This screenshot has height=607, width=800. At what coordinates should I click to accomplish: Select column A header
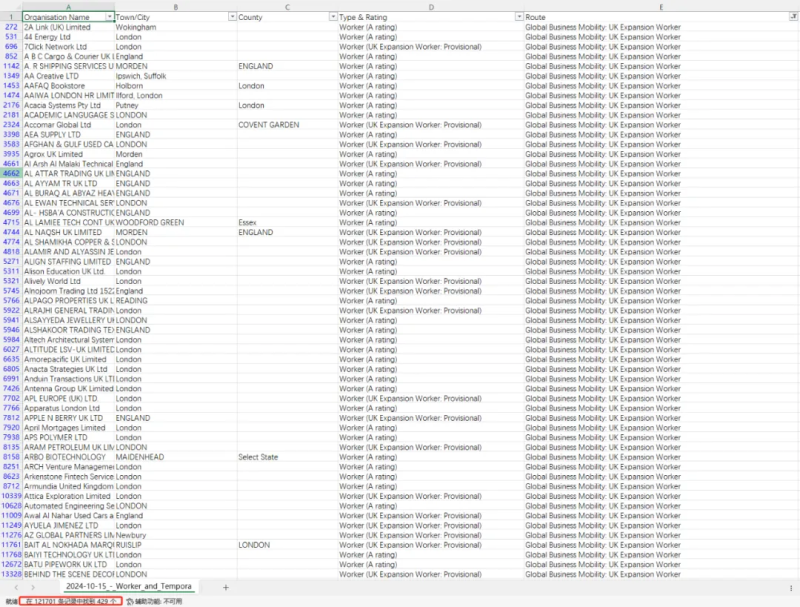[68, 7]
